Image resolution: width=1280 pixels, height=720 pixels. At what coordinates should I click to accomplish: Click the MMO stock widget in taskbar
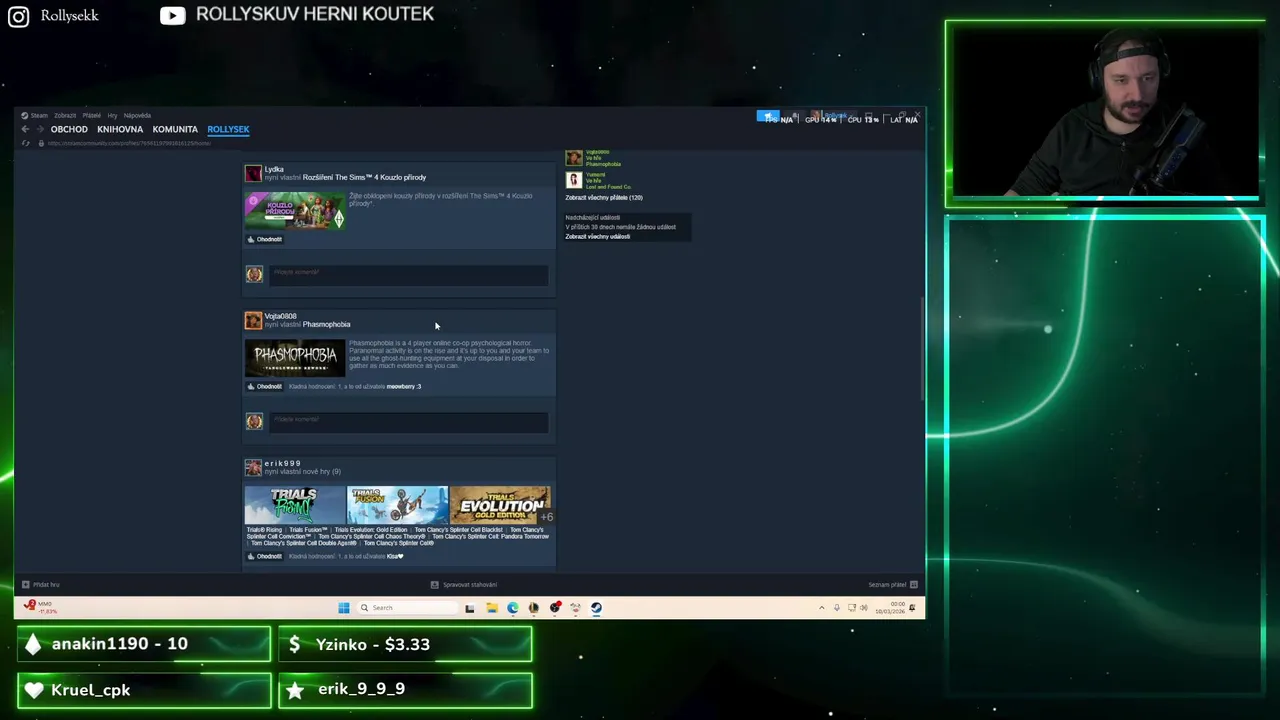(40, 607)
